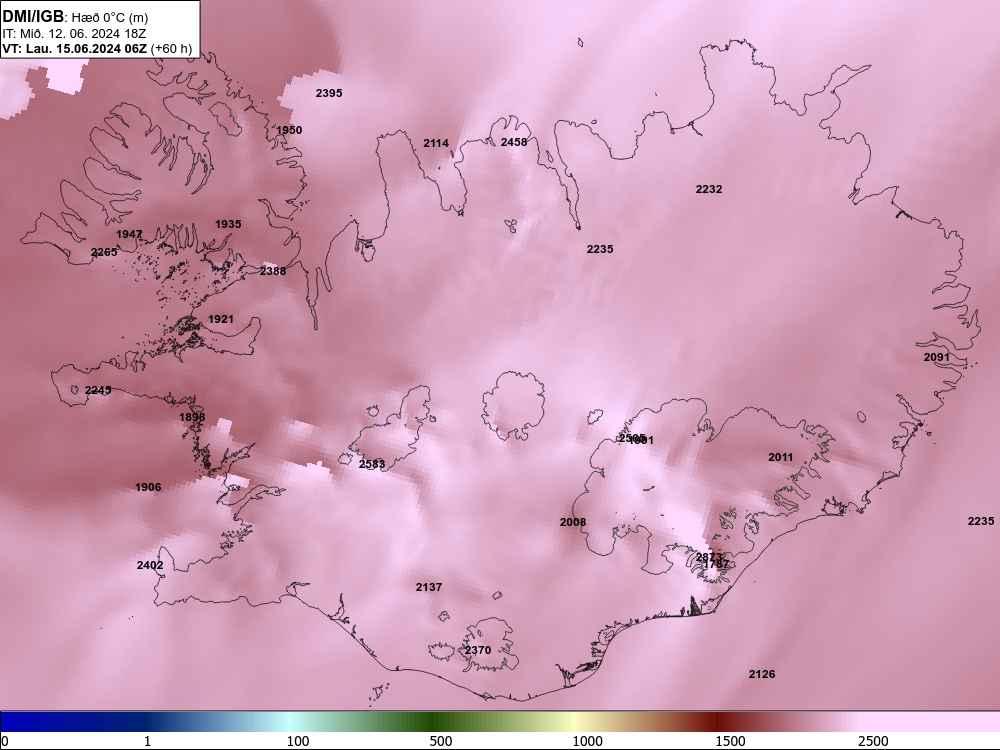Click the IT: Mið. 12. 06. 2024 18Z line

tap(74, 33)
